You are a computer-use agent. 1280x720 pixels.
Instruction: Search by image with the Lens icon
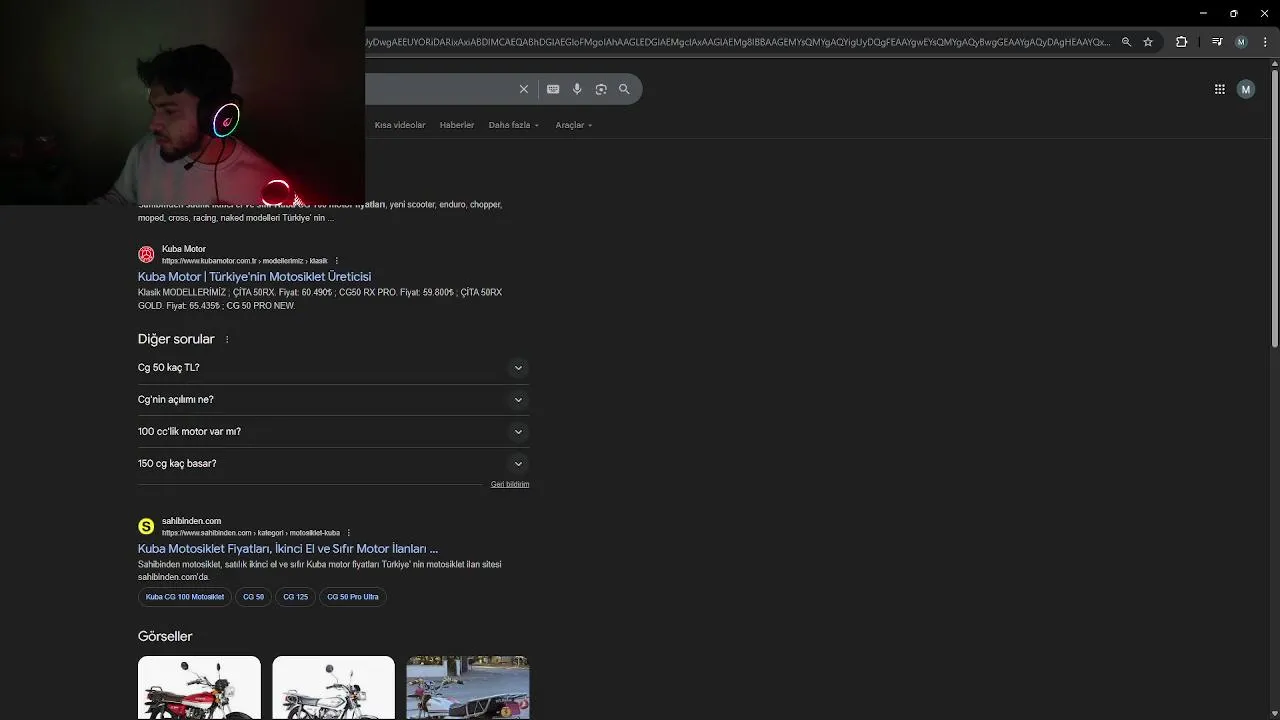tap(601, 89)
